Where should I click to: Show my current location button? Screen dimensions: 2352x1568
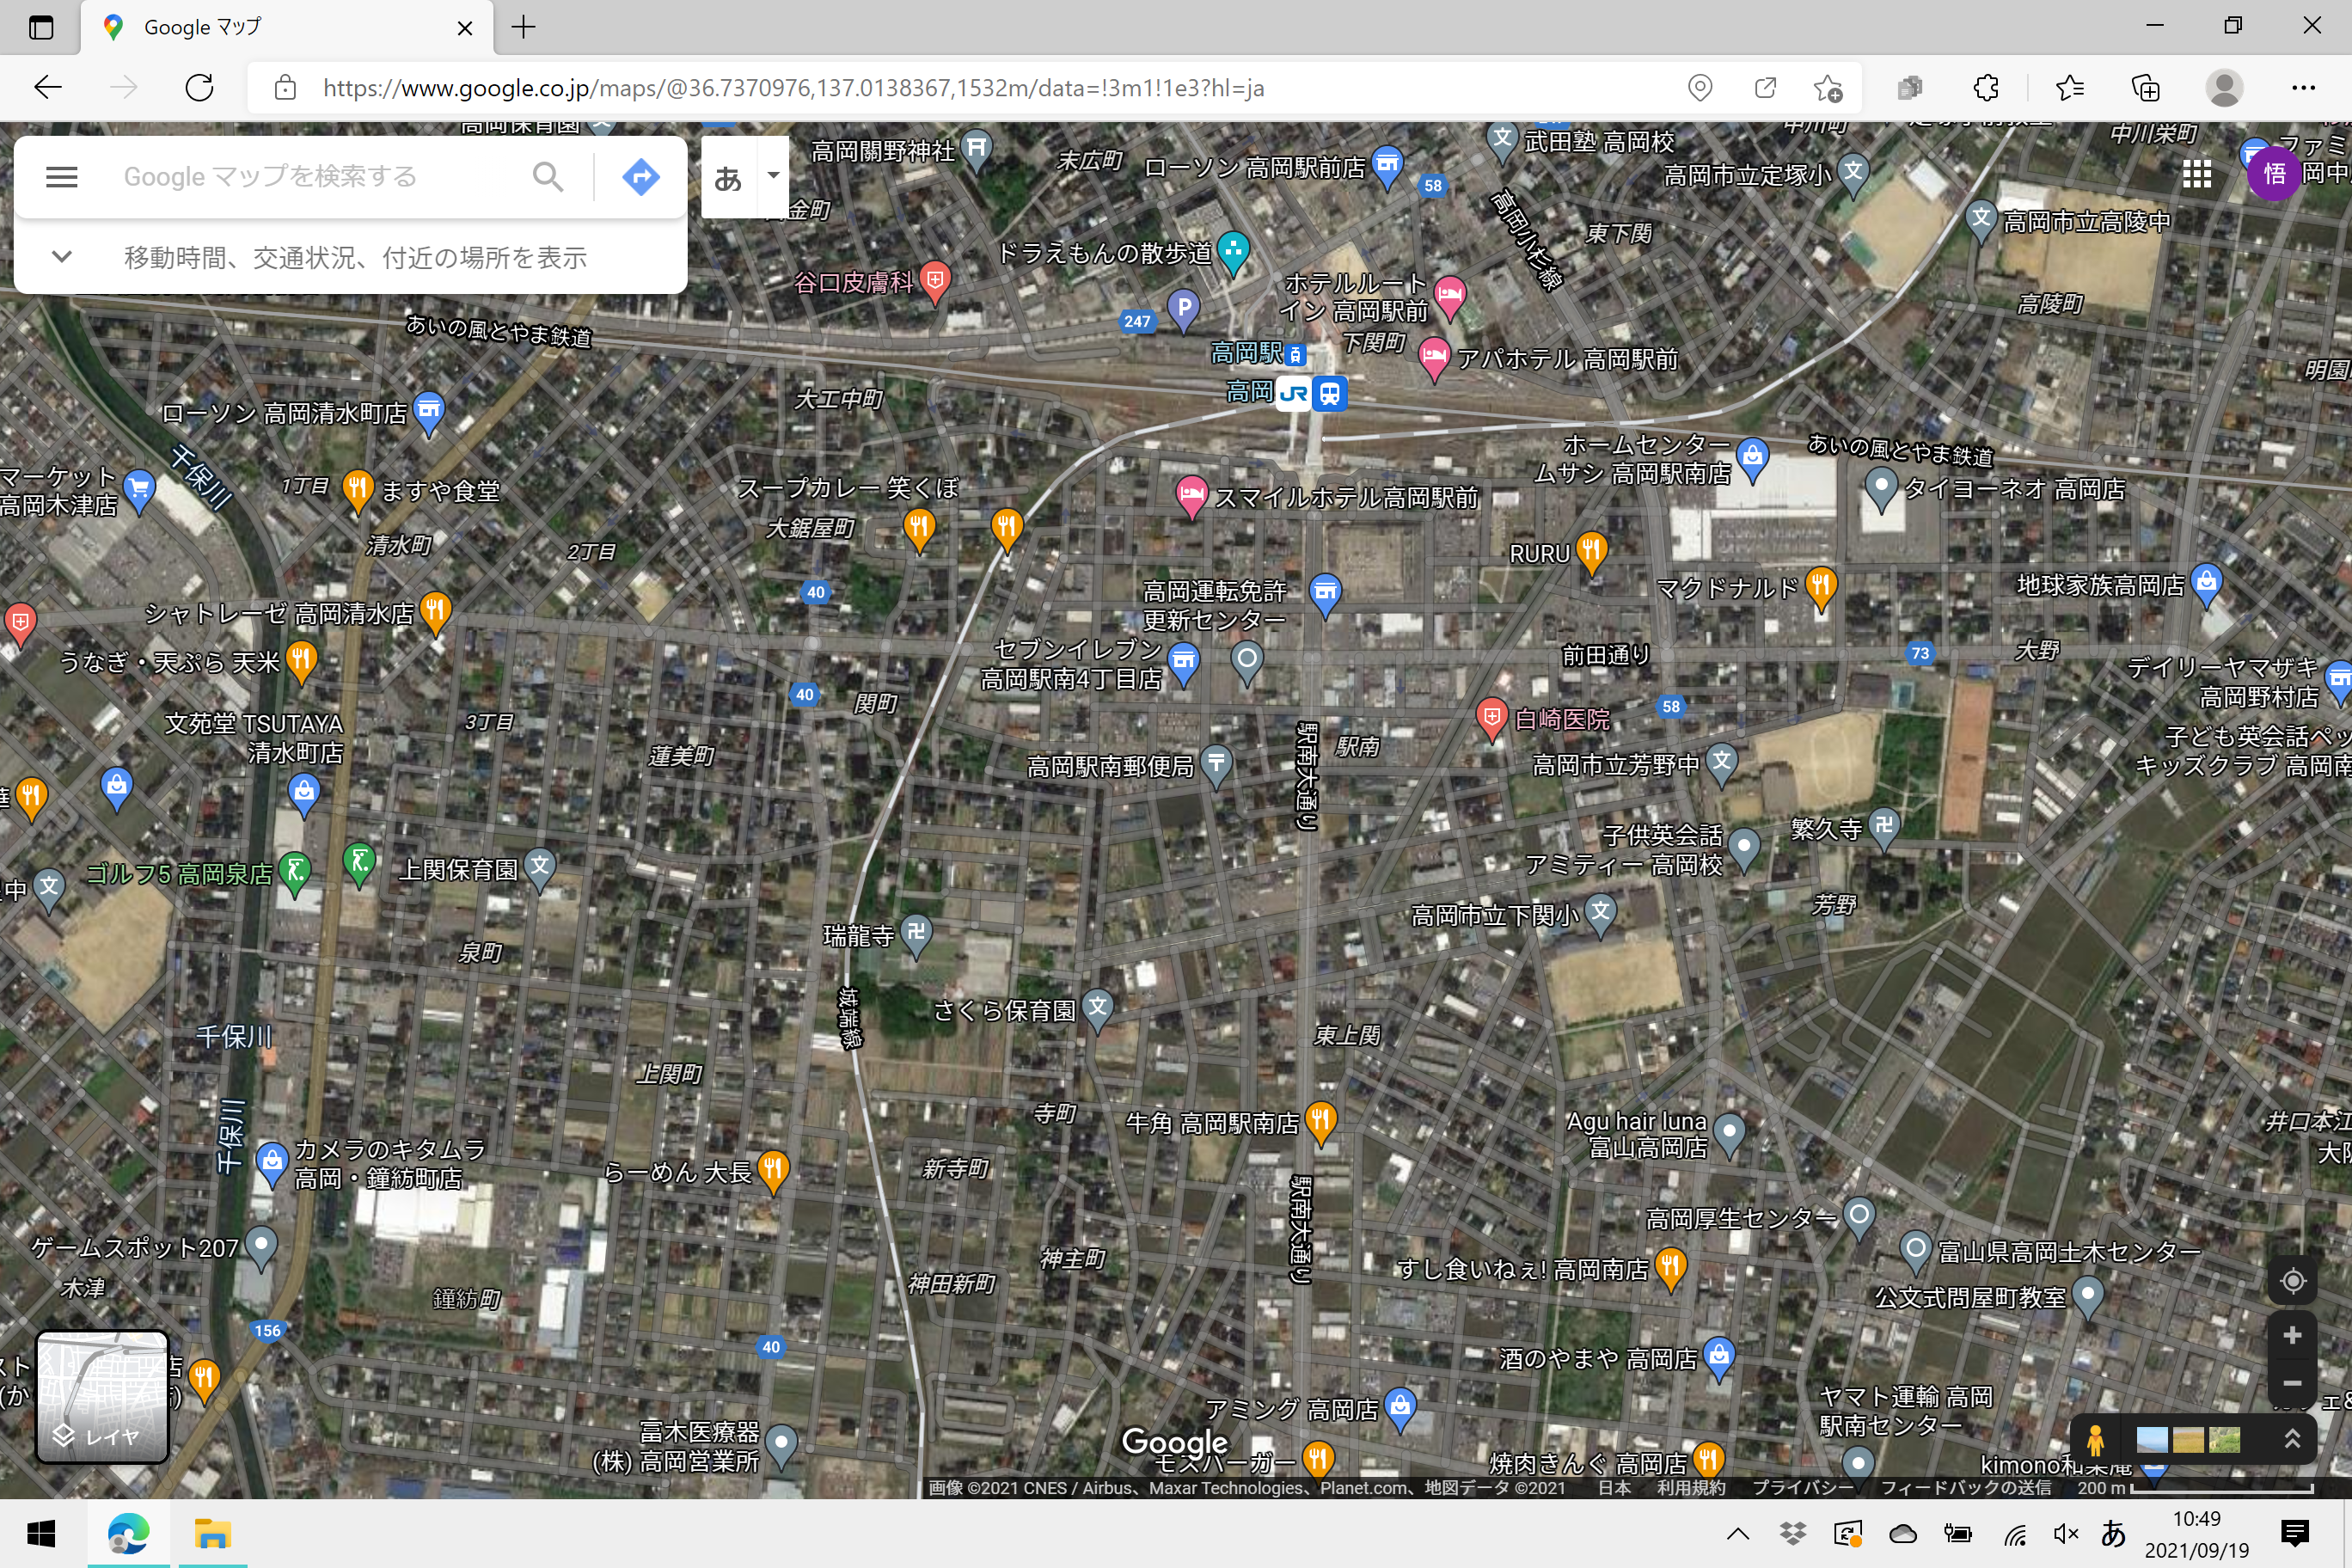point(2292,1281)
